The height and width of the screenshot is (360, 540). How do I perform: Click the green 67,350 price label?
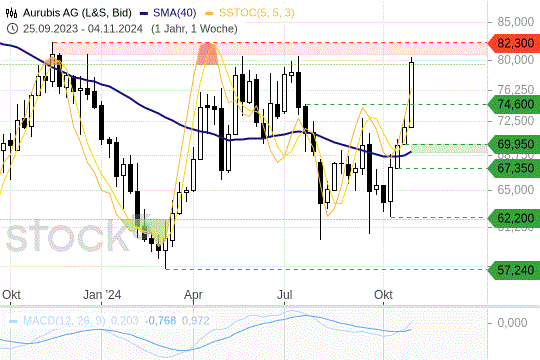514,168
